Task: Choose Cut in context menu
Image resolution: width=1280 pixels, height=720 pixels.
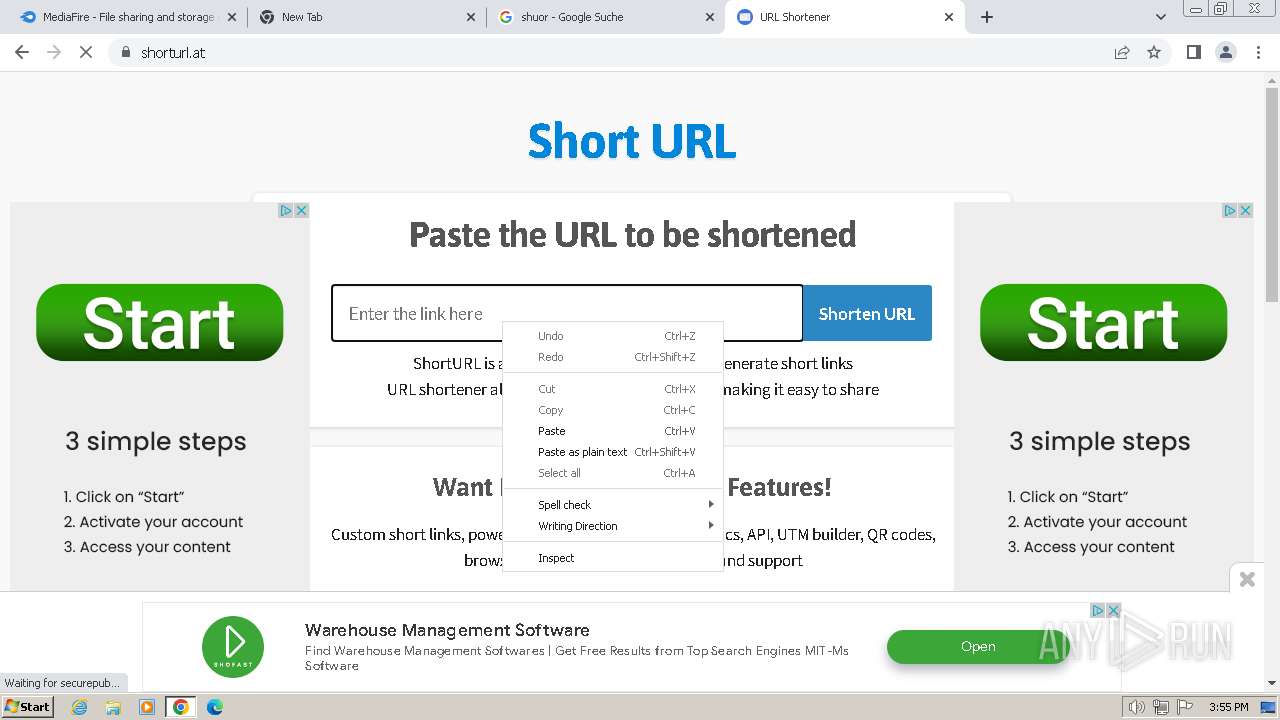Action: point(612,389)
